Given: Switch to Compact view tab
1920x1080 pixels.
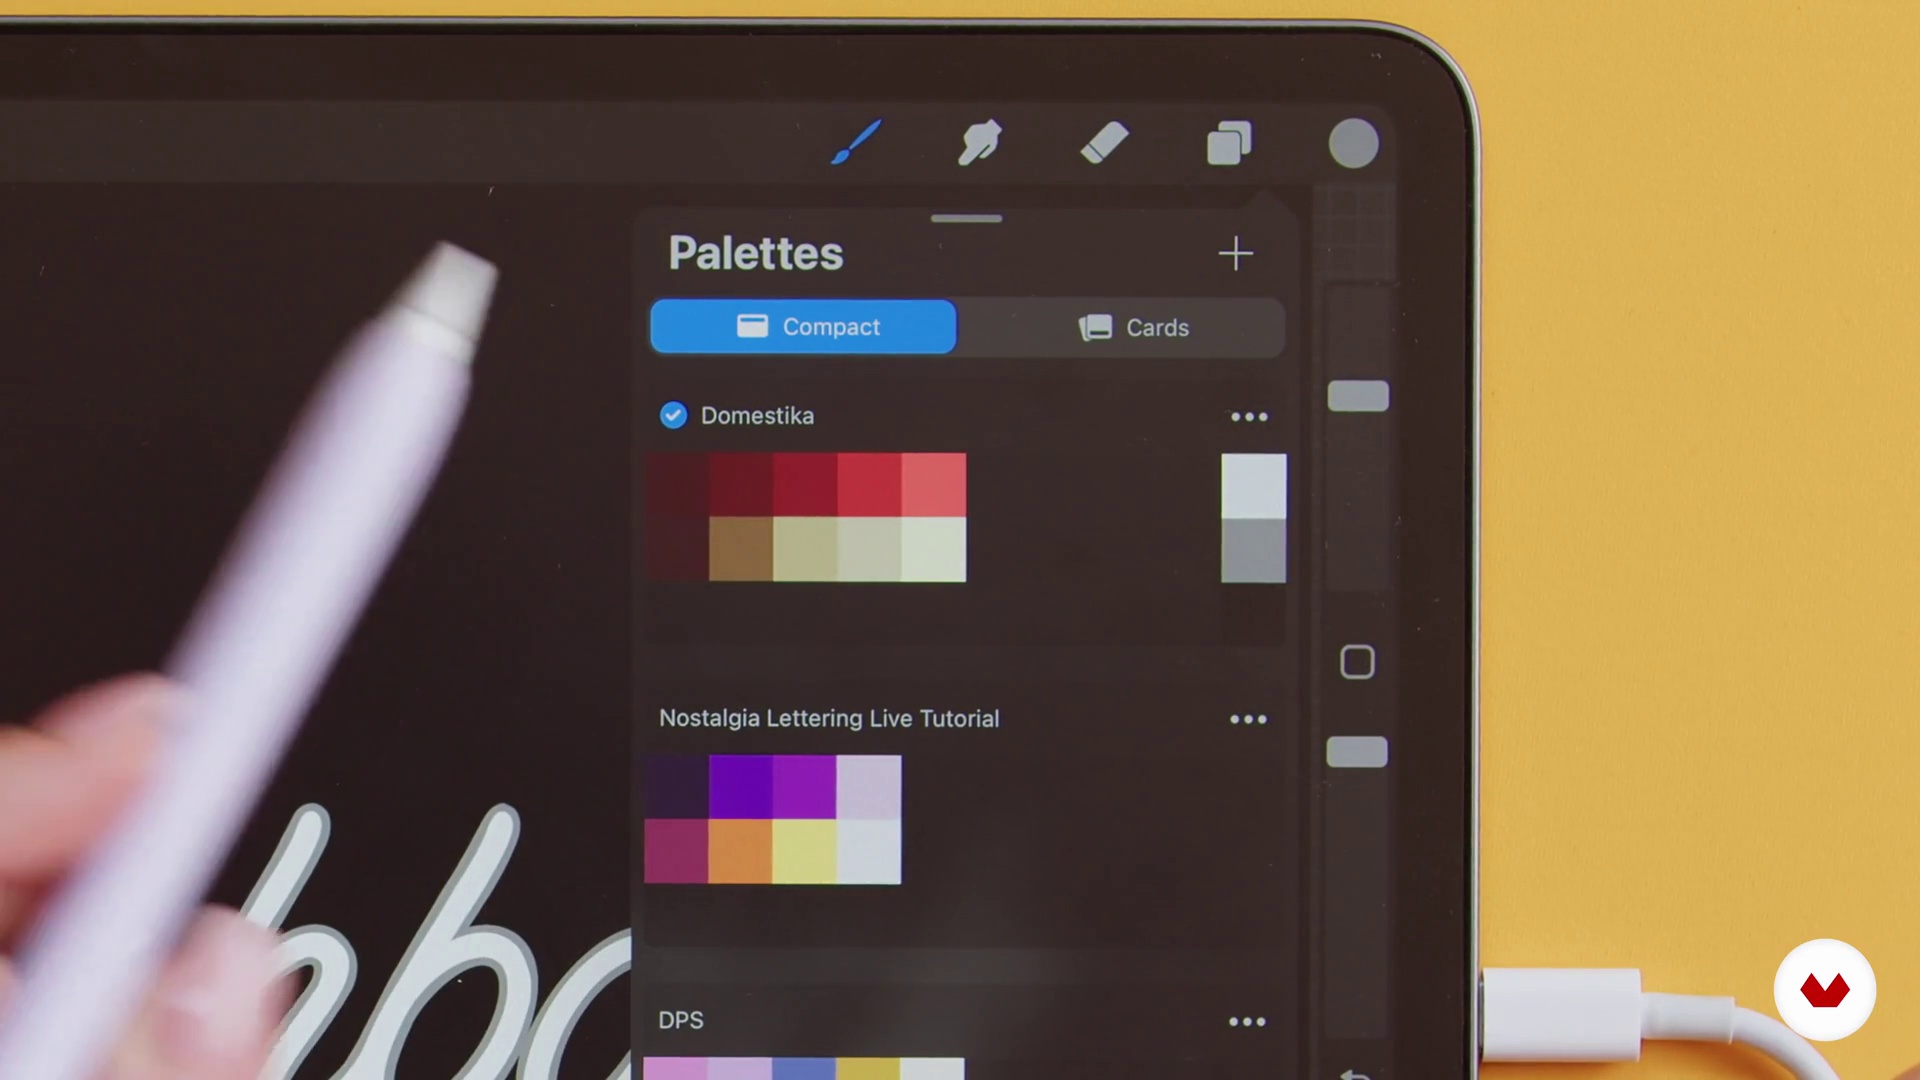Looking at the screenshot, I should click(x=803, y=327).
